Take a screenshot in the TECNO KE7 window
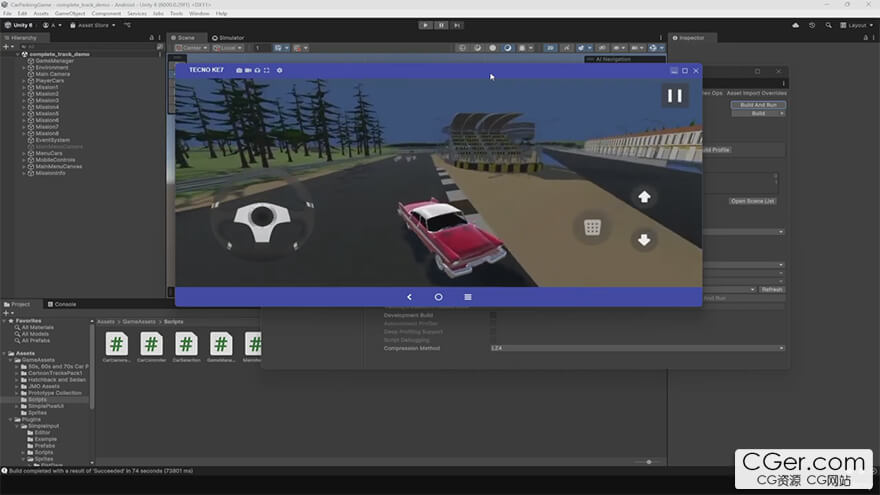 tap(239, 70)
